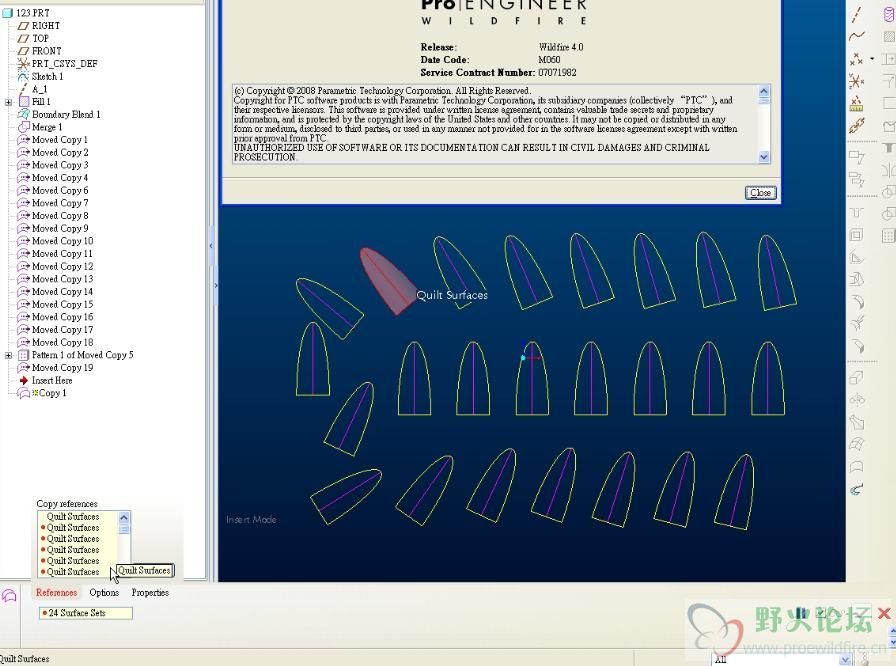Select the Draft tool icon
This screenshot has height=666, width=896.
856,279
